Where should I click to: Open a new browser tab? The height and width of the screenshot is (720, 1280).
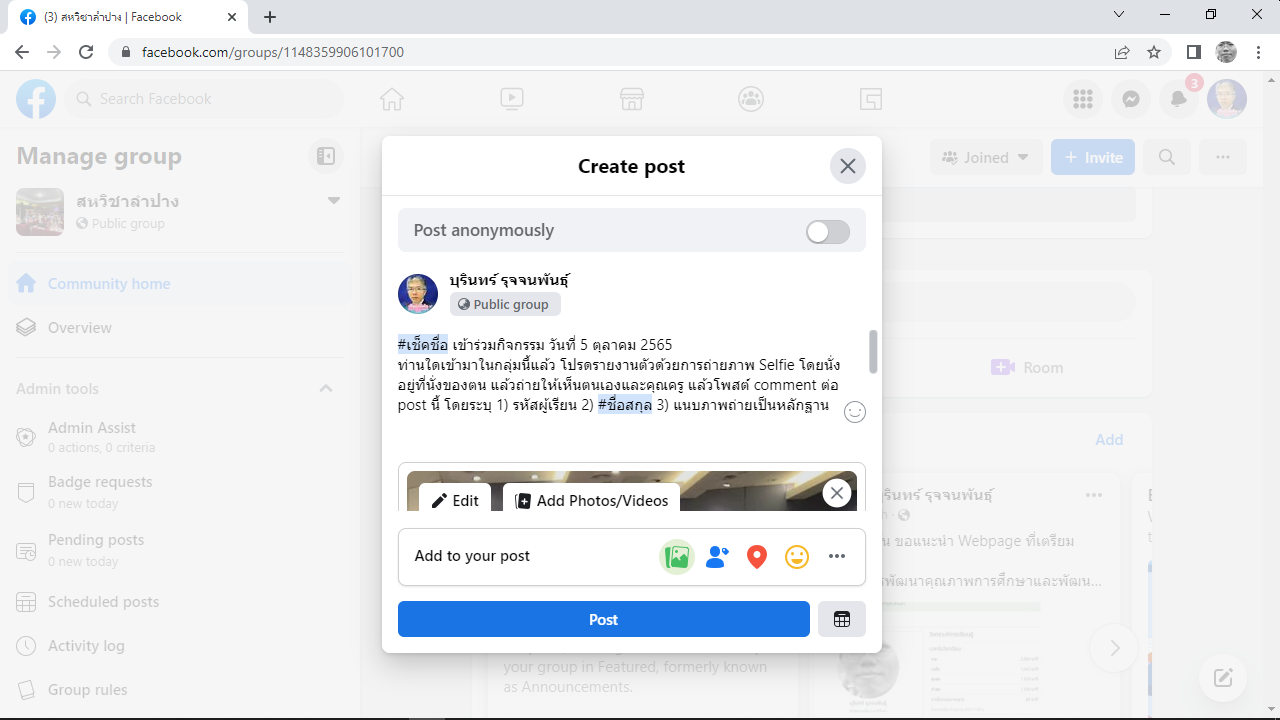(270, 17)
